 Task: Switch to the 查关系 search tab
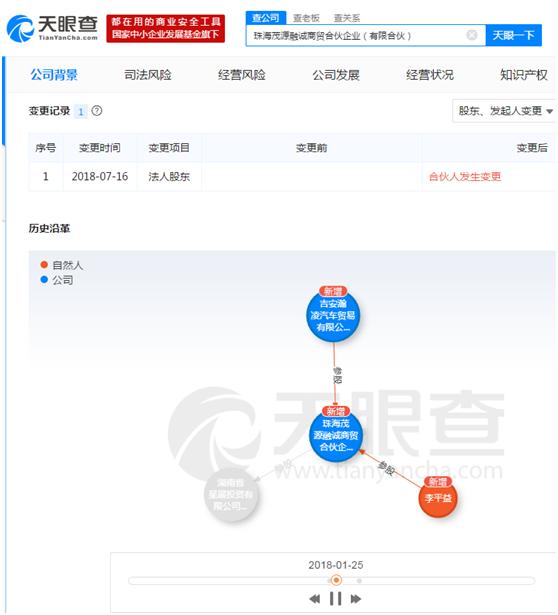pos(346,18)
